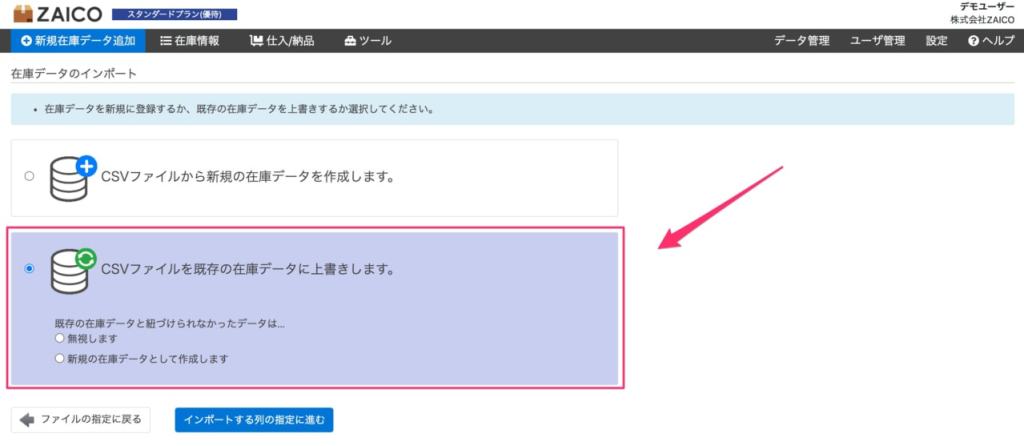
Task: Open 新規在庫データ追加 menu
Action: coord(78,40)
